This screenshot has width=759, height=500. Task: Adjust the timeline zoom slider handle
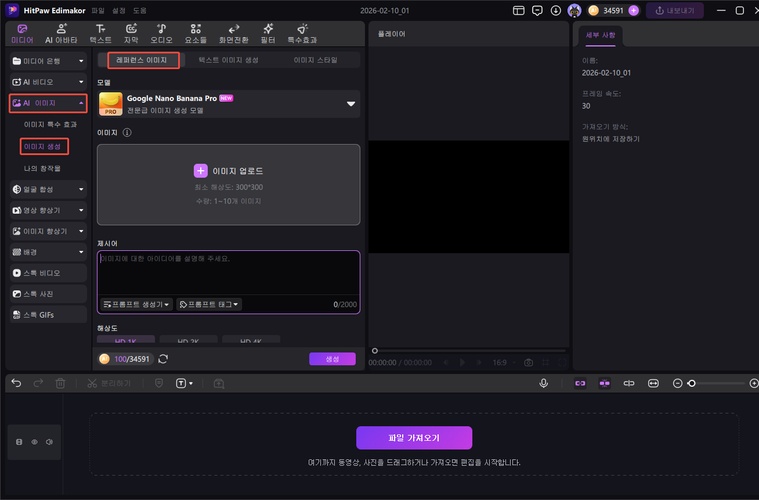(692, 383)
